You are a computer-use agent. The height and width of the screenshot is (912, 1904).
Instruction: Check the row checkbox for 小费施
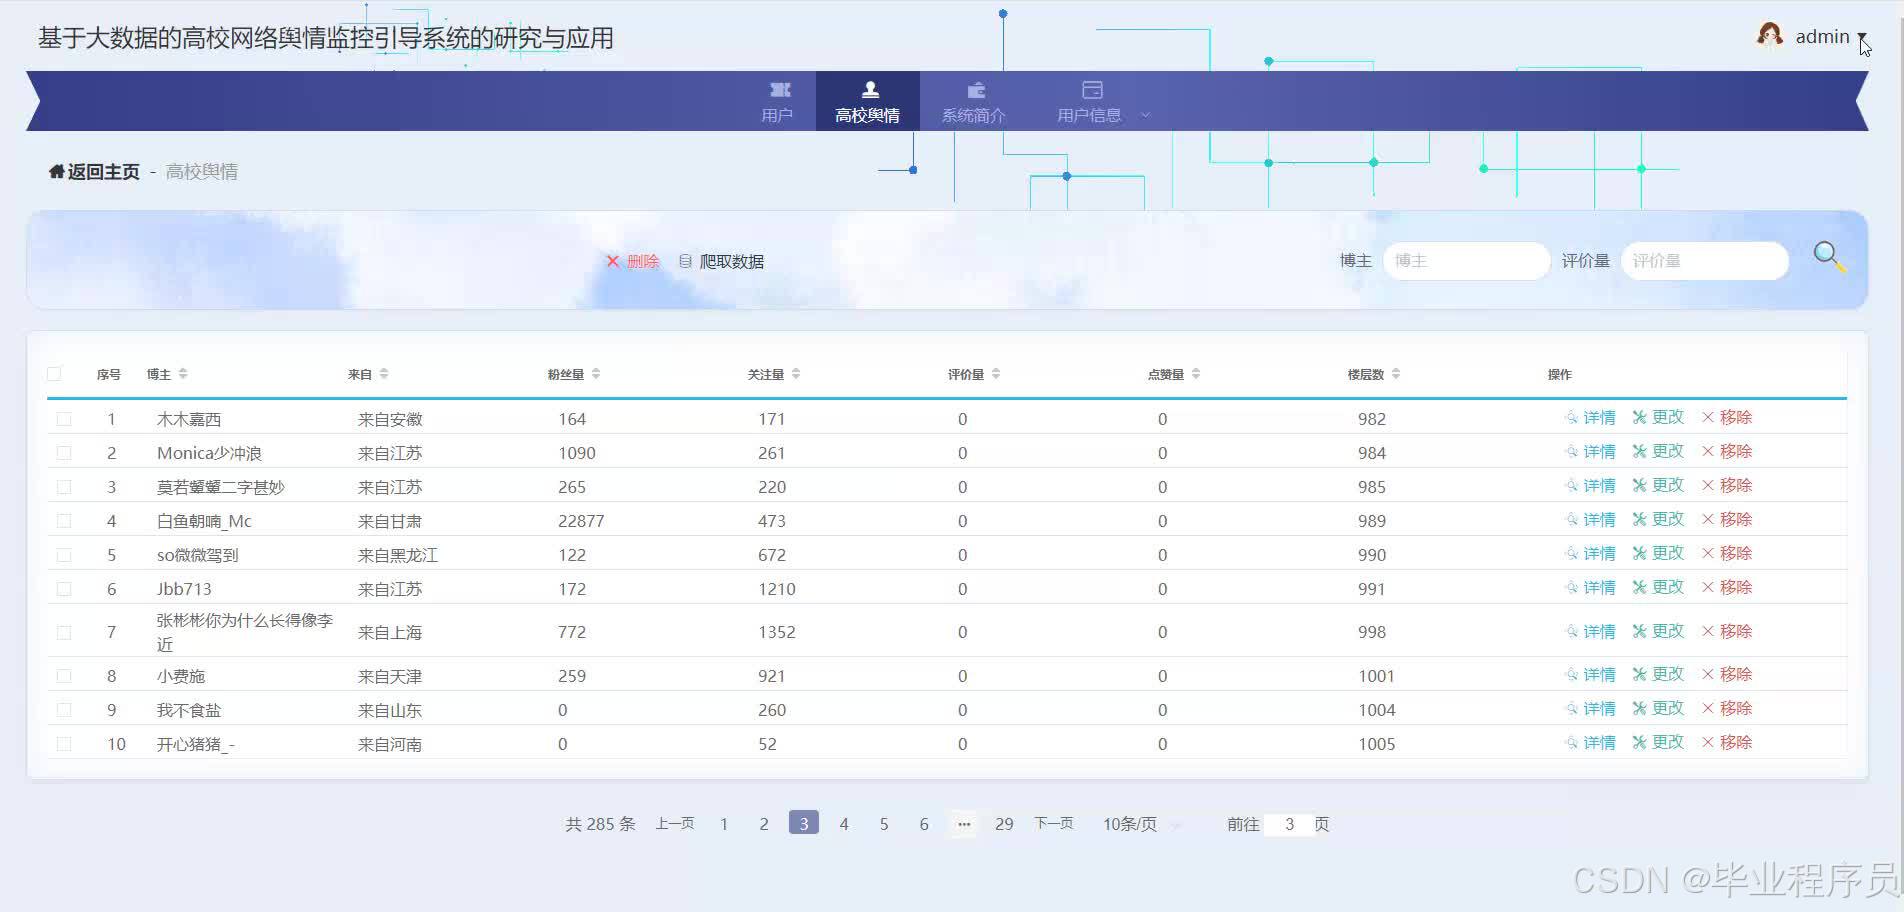click(x=64, y=675)
